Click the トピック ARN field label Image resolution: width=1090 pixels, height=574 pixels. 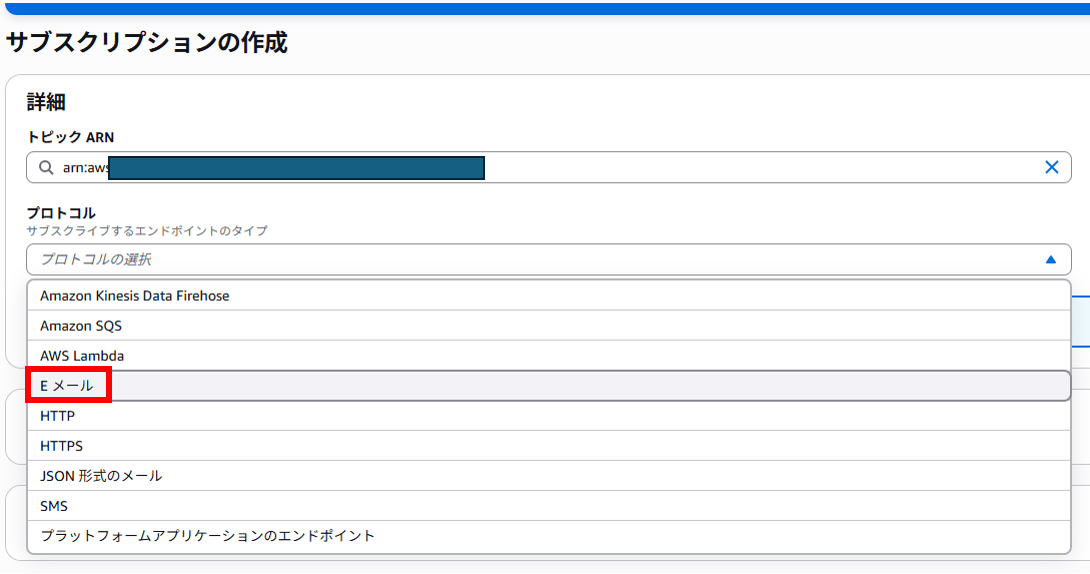70,137
